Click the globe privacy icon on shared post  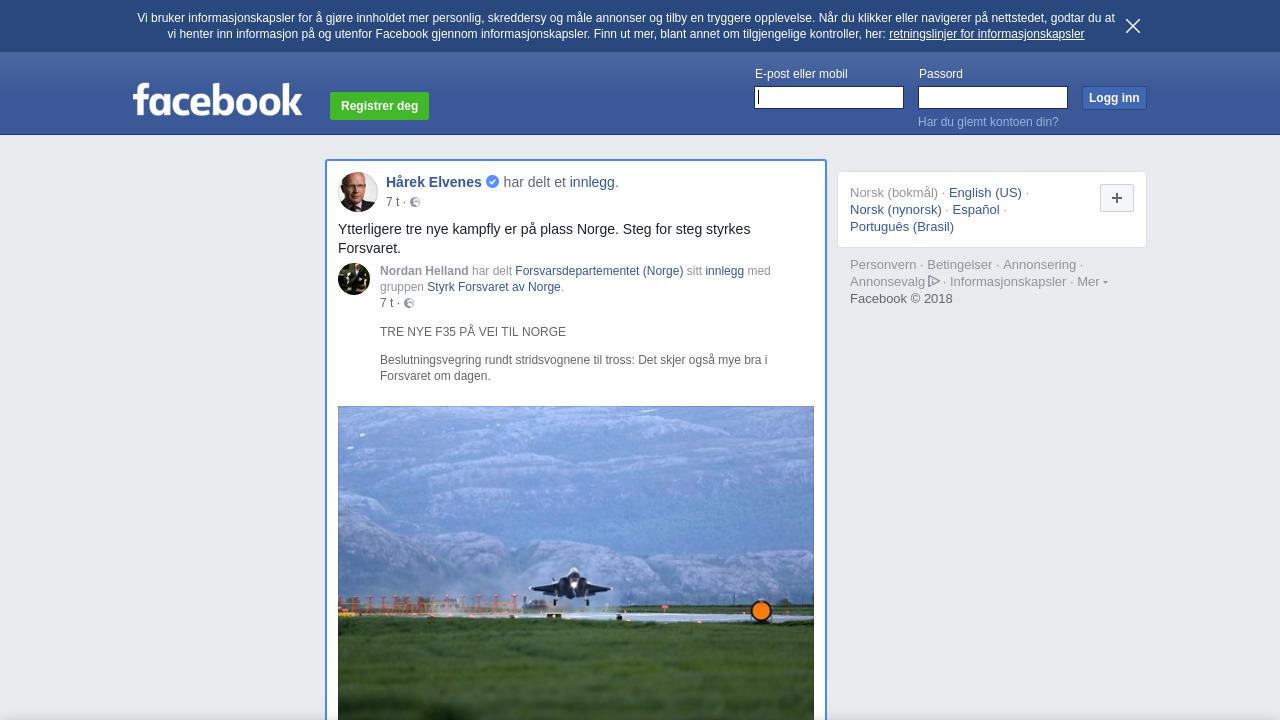[409, 303]
